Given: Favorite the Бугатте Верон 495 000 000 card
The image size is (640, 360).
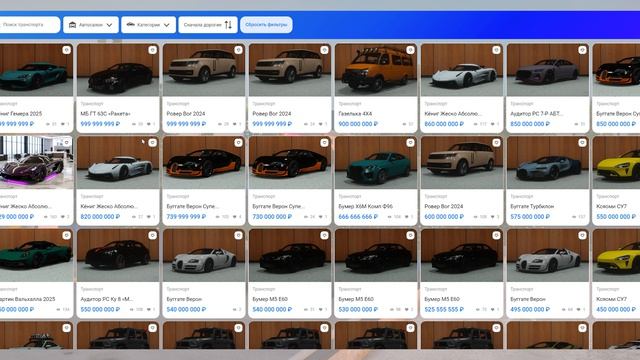Looking at the screenshot, I should tap(582, 235).
